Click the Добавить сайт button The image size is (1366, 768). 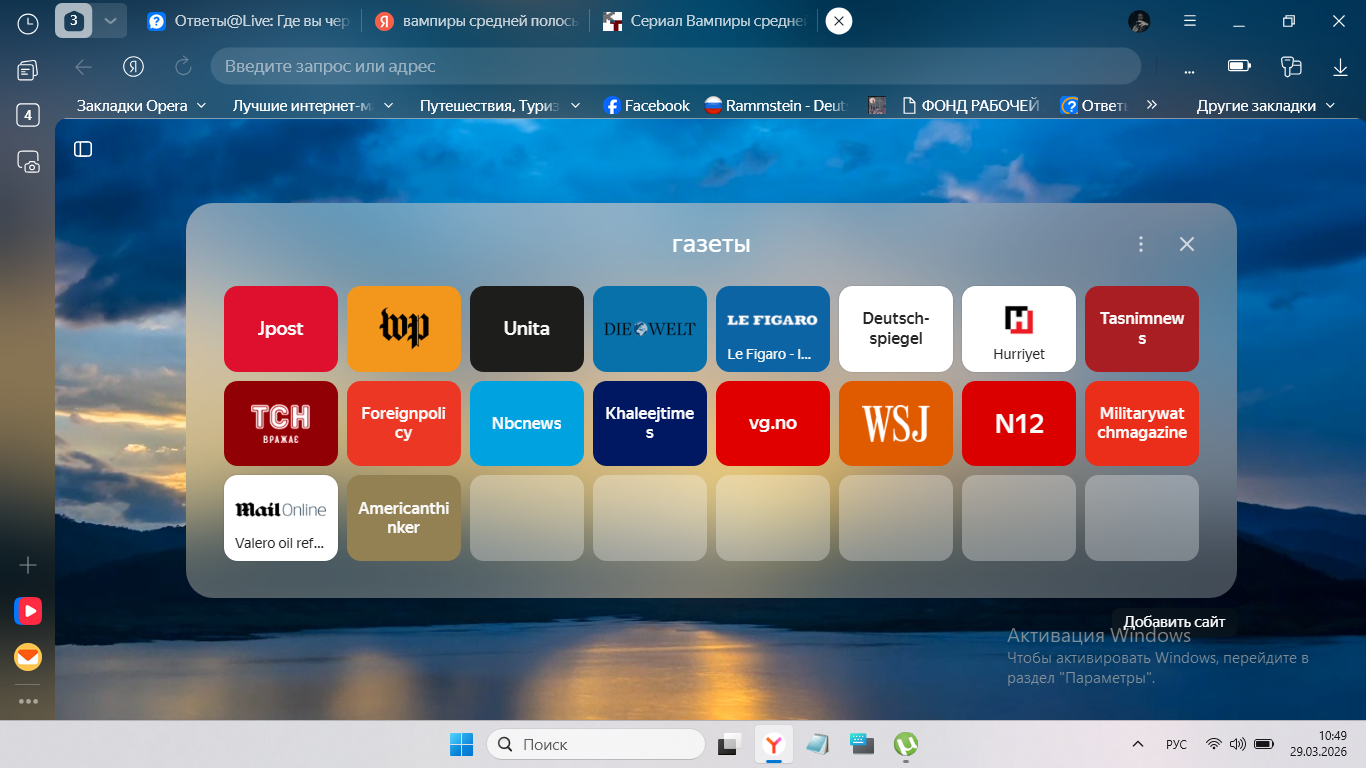point(1174,622)
